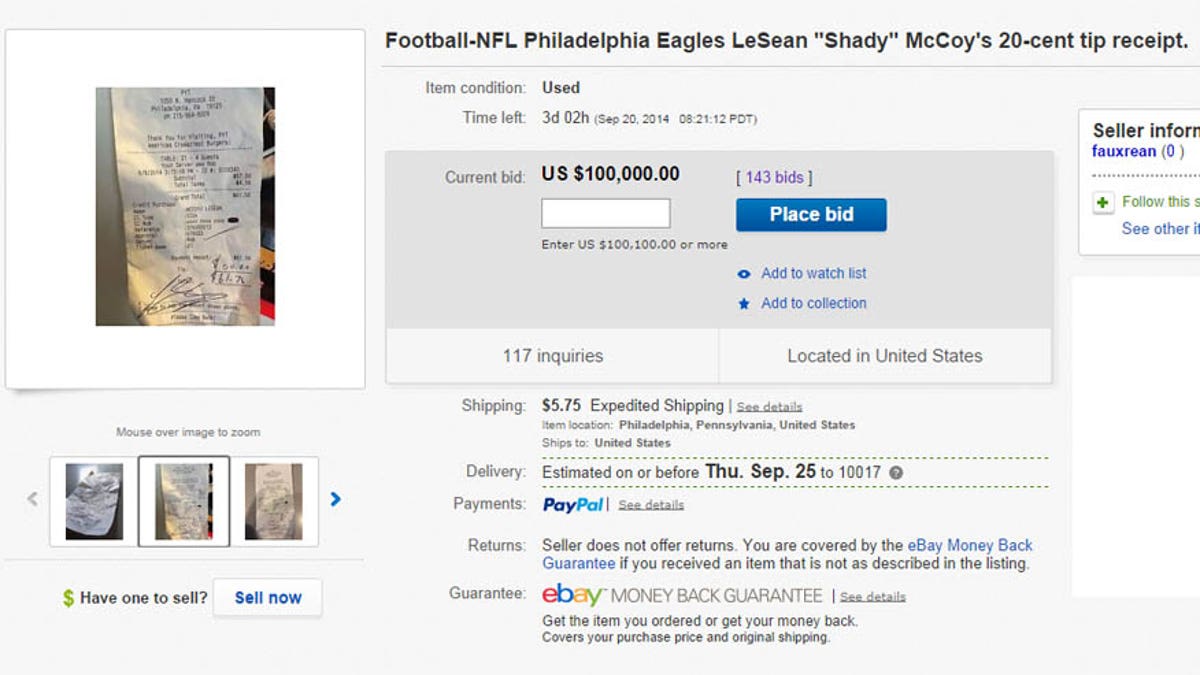This screenshot has height=675, width=1200.
Task: Open seller fauxrean's profile link
Action: tap(1124, 152)
